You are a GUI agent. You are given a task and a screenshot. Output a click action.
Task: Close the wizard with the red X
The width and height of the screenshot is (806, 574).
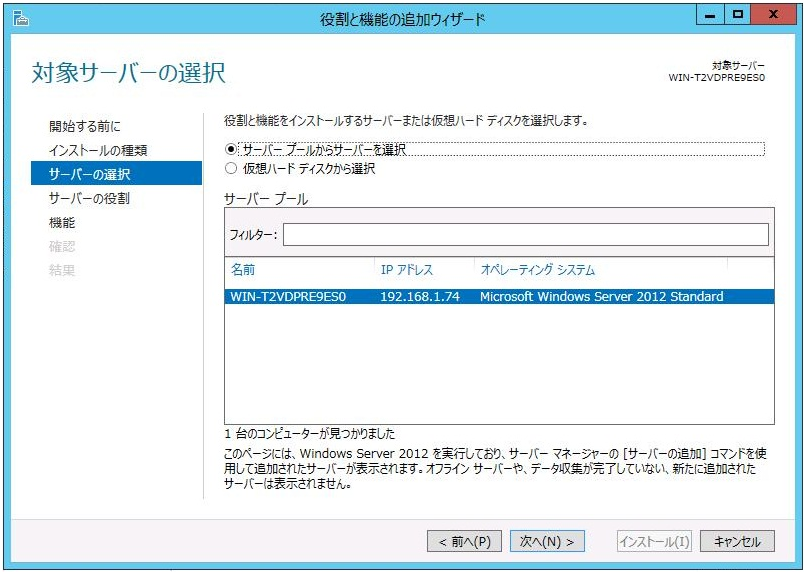tap(776, 15)
